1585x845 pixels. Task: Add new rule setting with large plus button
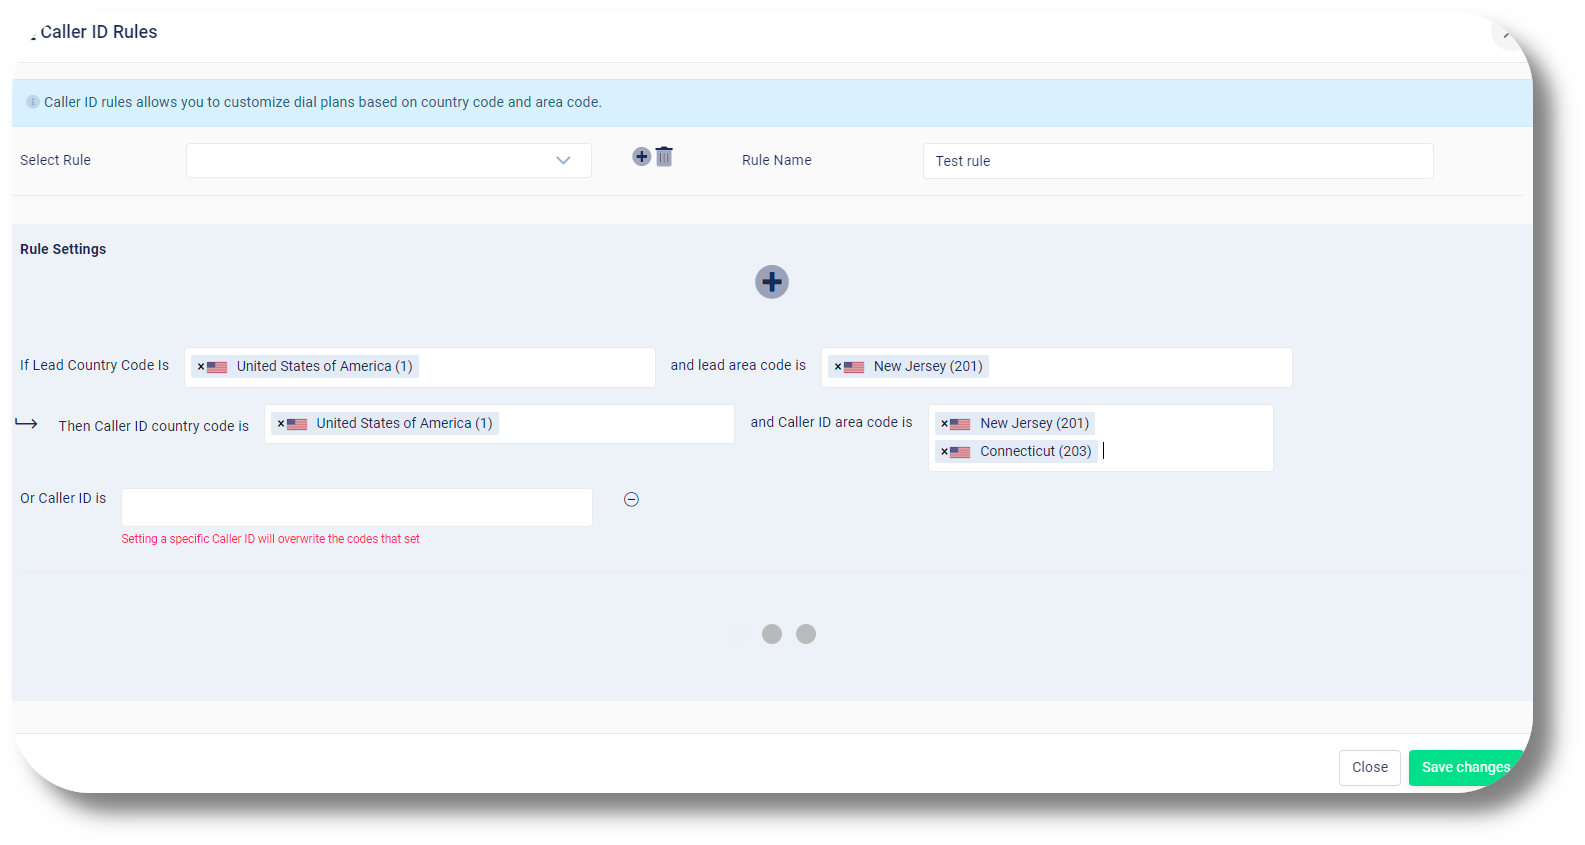tap(772, 282)
